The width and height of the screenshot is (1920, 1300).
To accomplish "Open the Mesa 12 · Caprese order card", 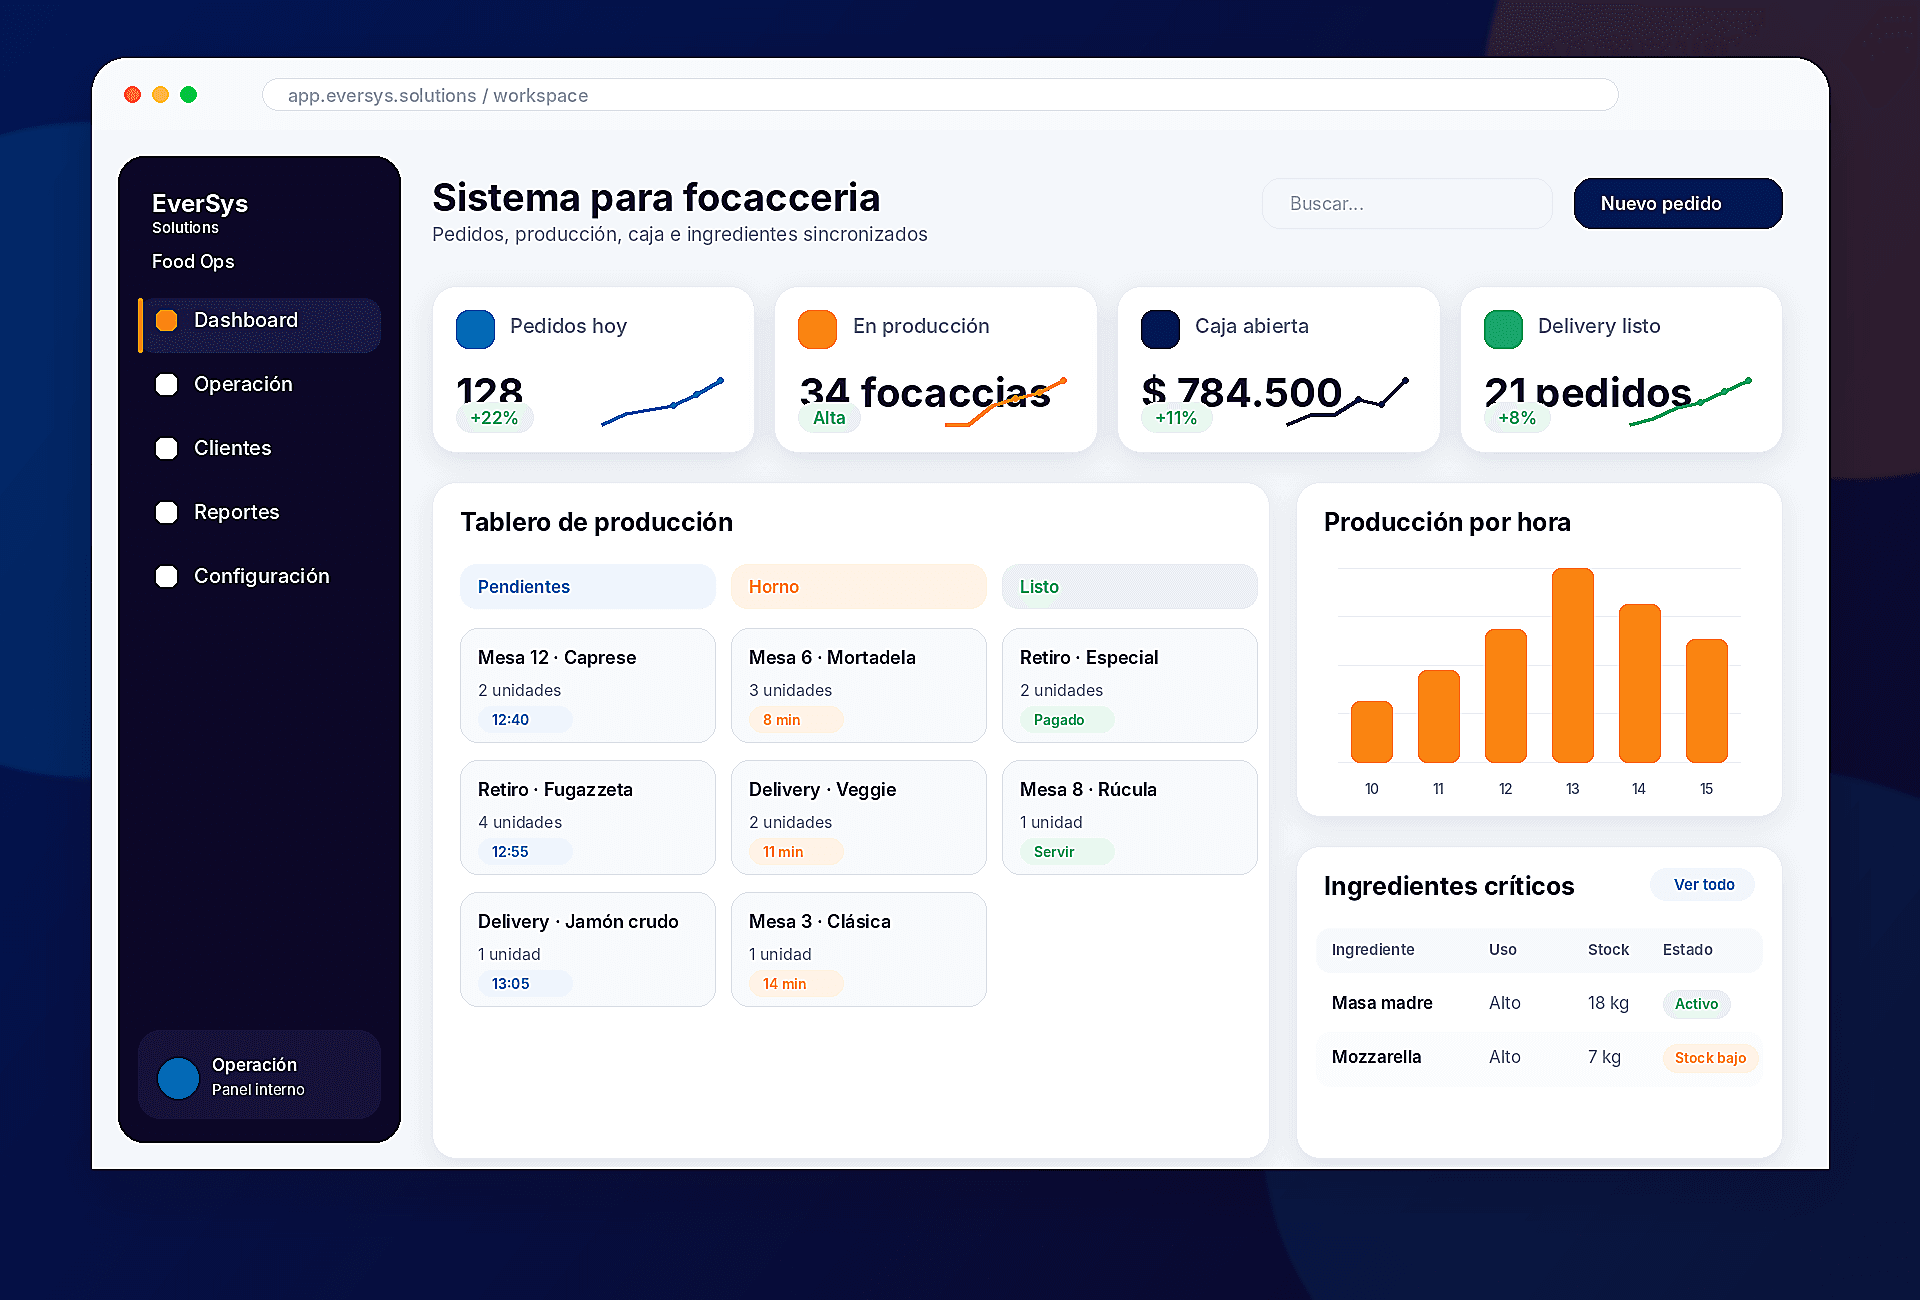I will click(588, 685).
